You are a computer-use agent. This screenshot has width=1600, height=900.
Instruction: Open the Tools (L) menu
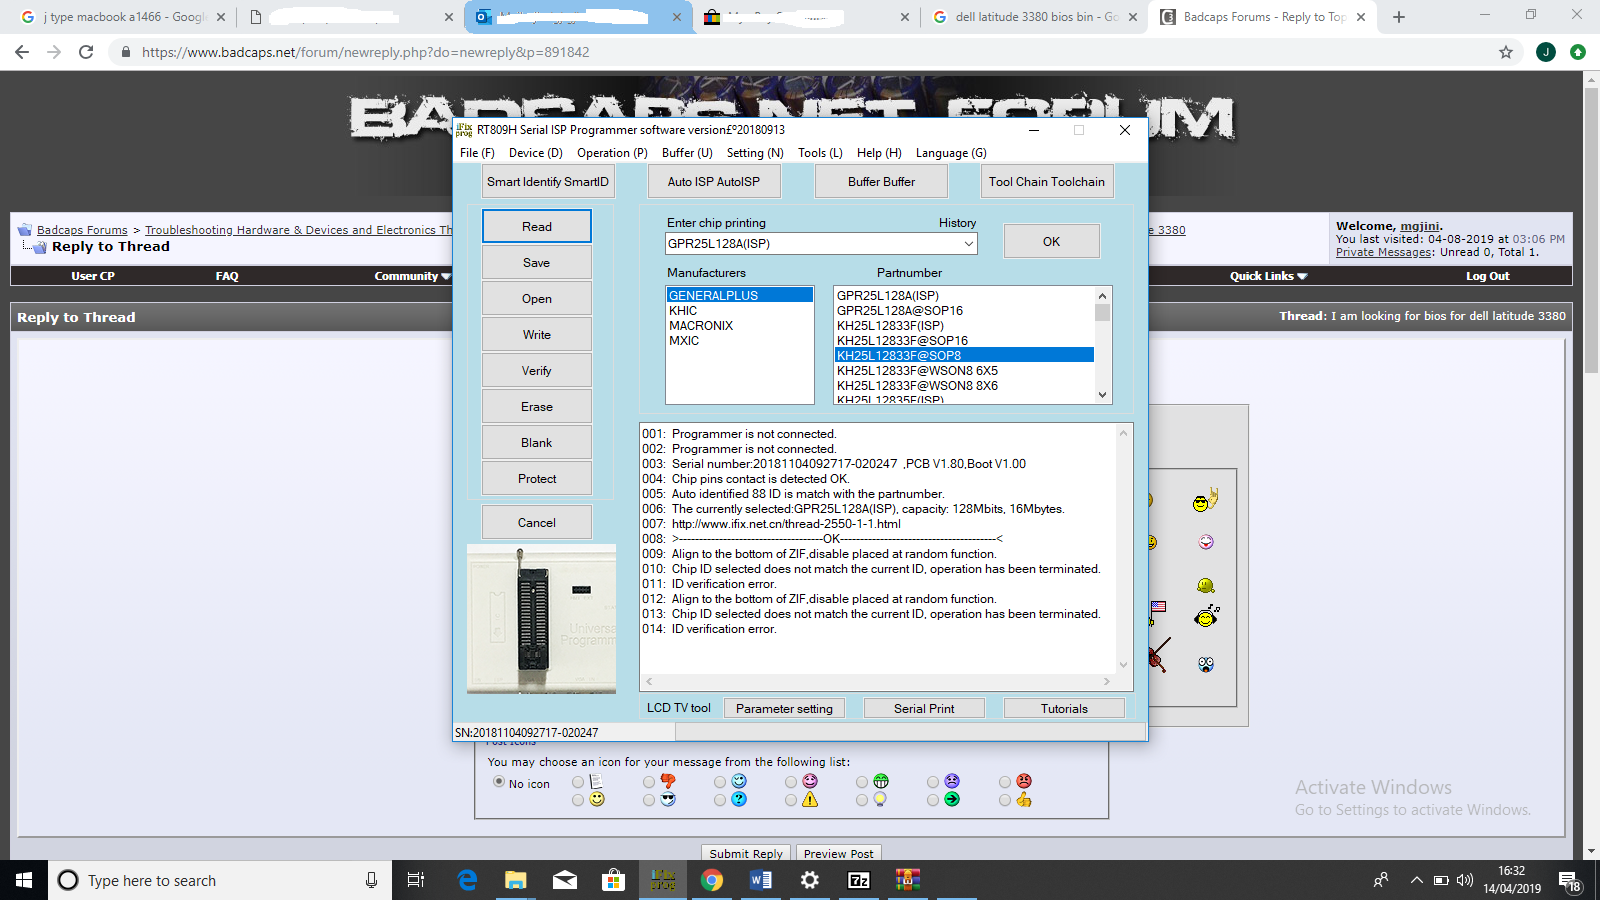[819, 153]
